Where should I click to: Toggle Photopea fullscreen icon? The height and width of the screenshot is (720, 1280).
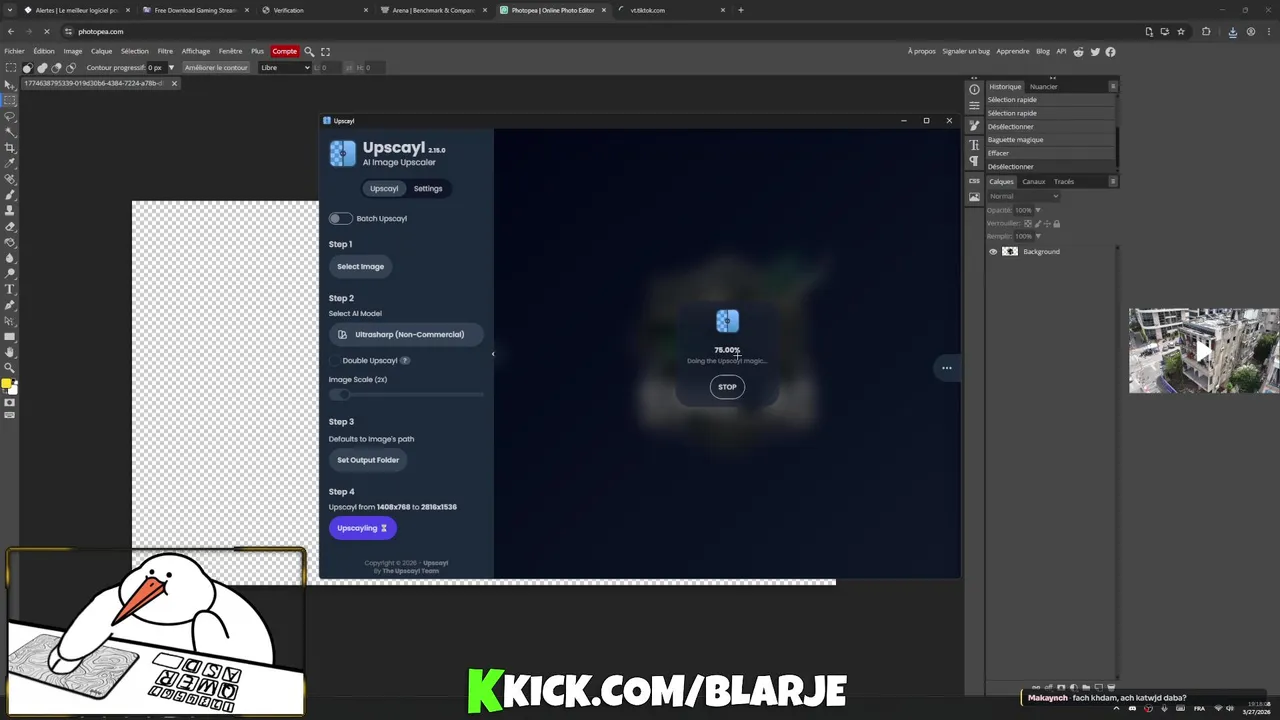click(325, 51)
